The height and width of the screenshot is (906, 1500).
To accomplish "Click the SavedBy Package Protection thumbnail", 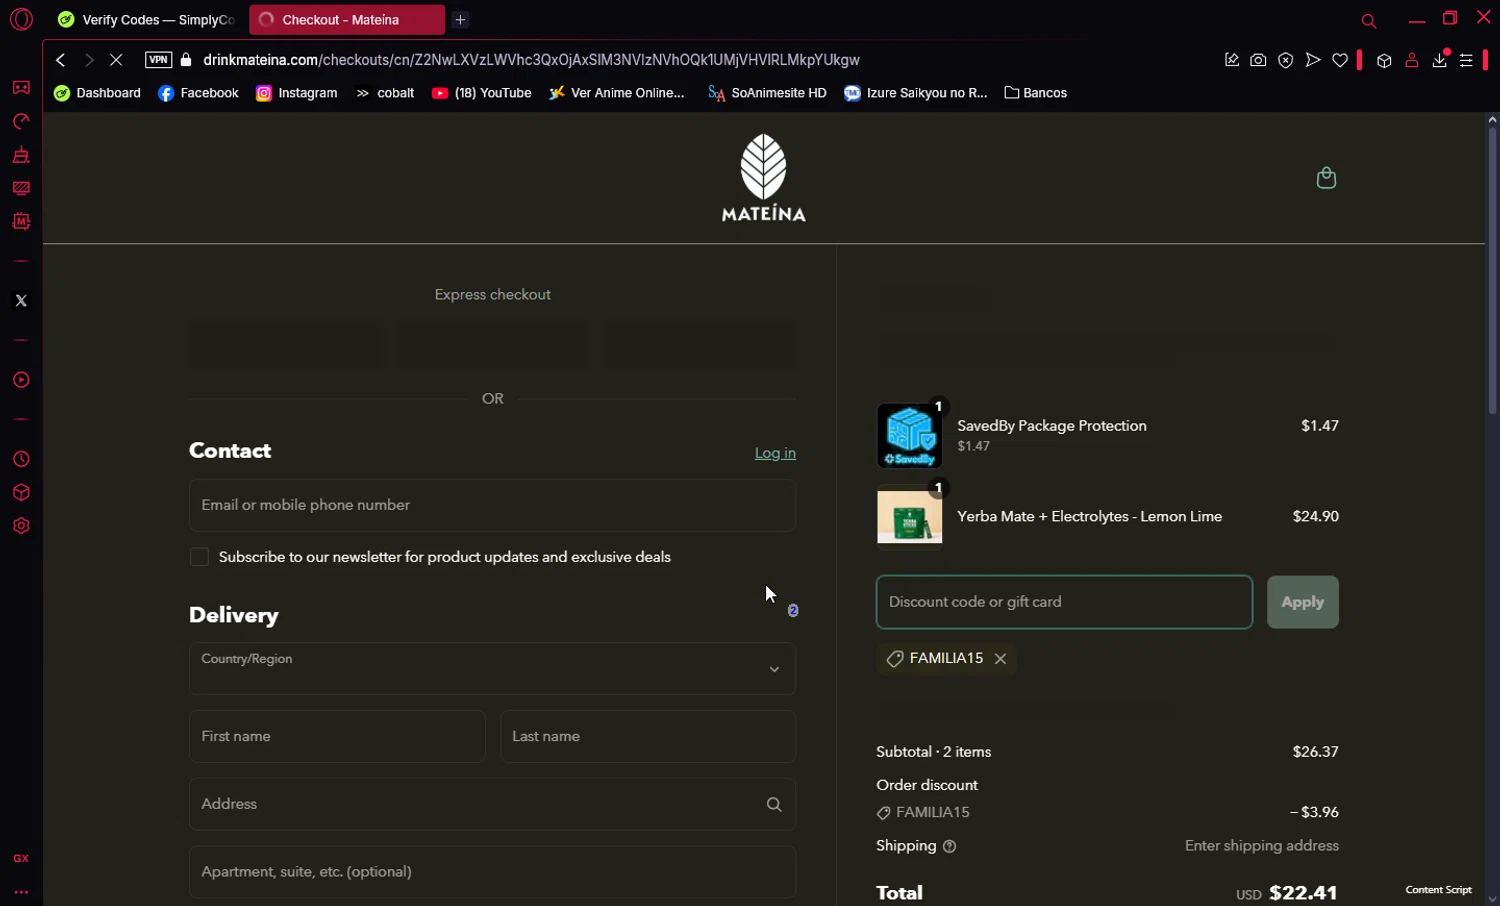I will point(910,436).
